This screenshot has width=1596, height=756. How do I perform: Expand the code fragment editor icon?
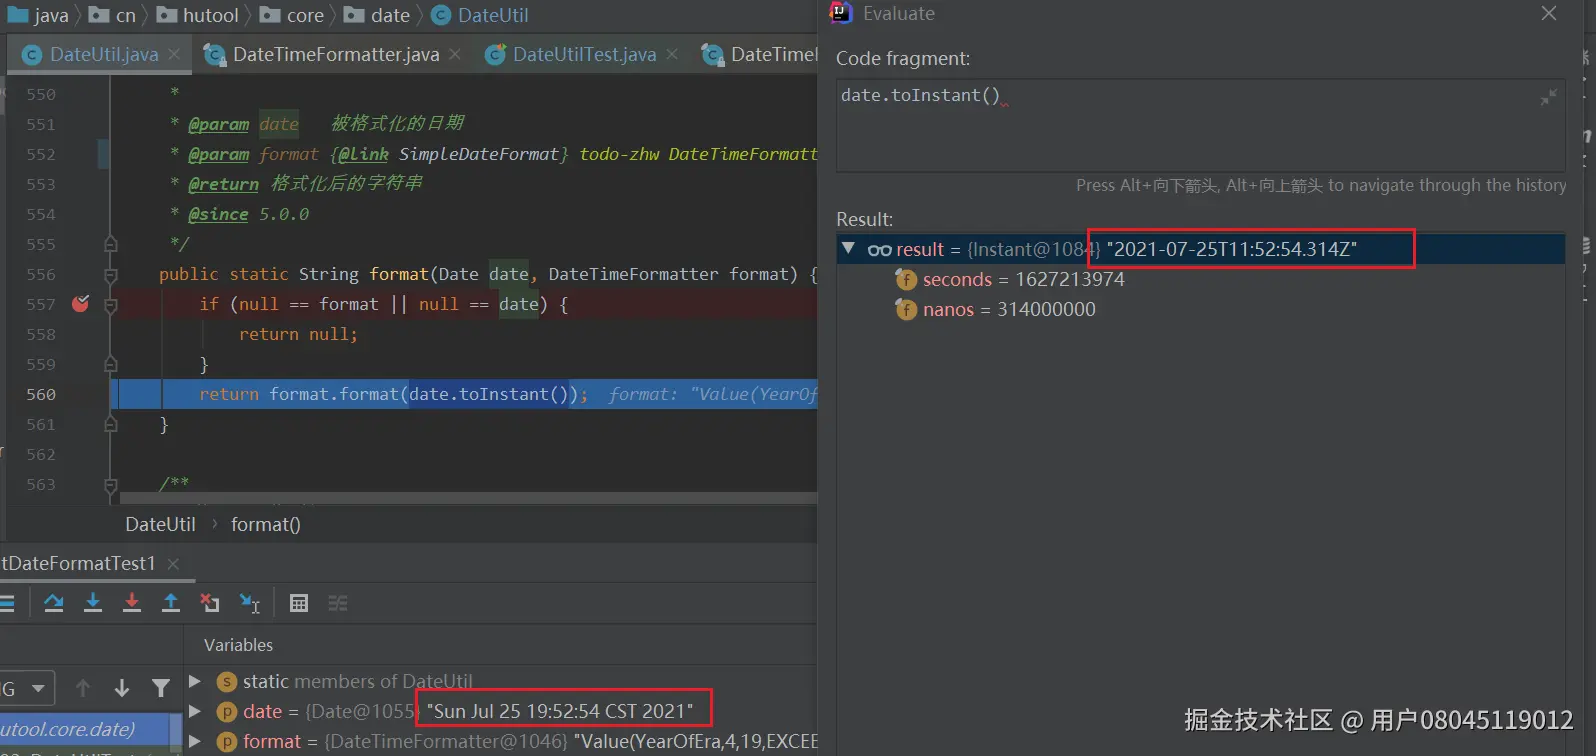point(1548,97)
